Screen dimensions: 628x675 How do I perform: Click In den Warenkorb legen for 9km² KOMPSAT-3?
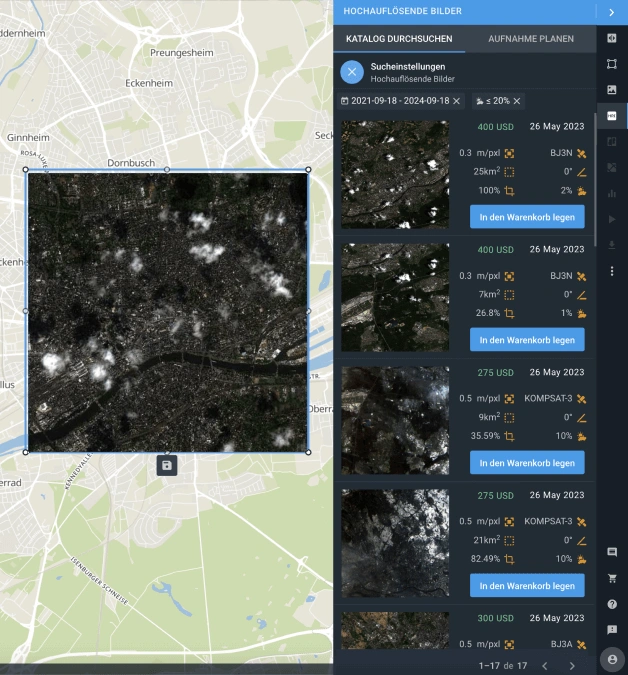pos(526,462)
